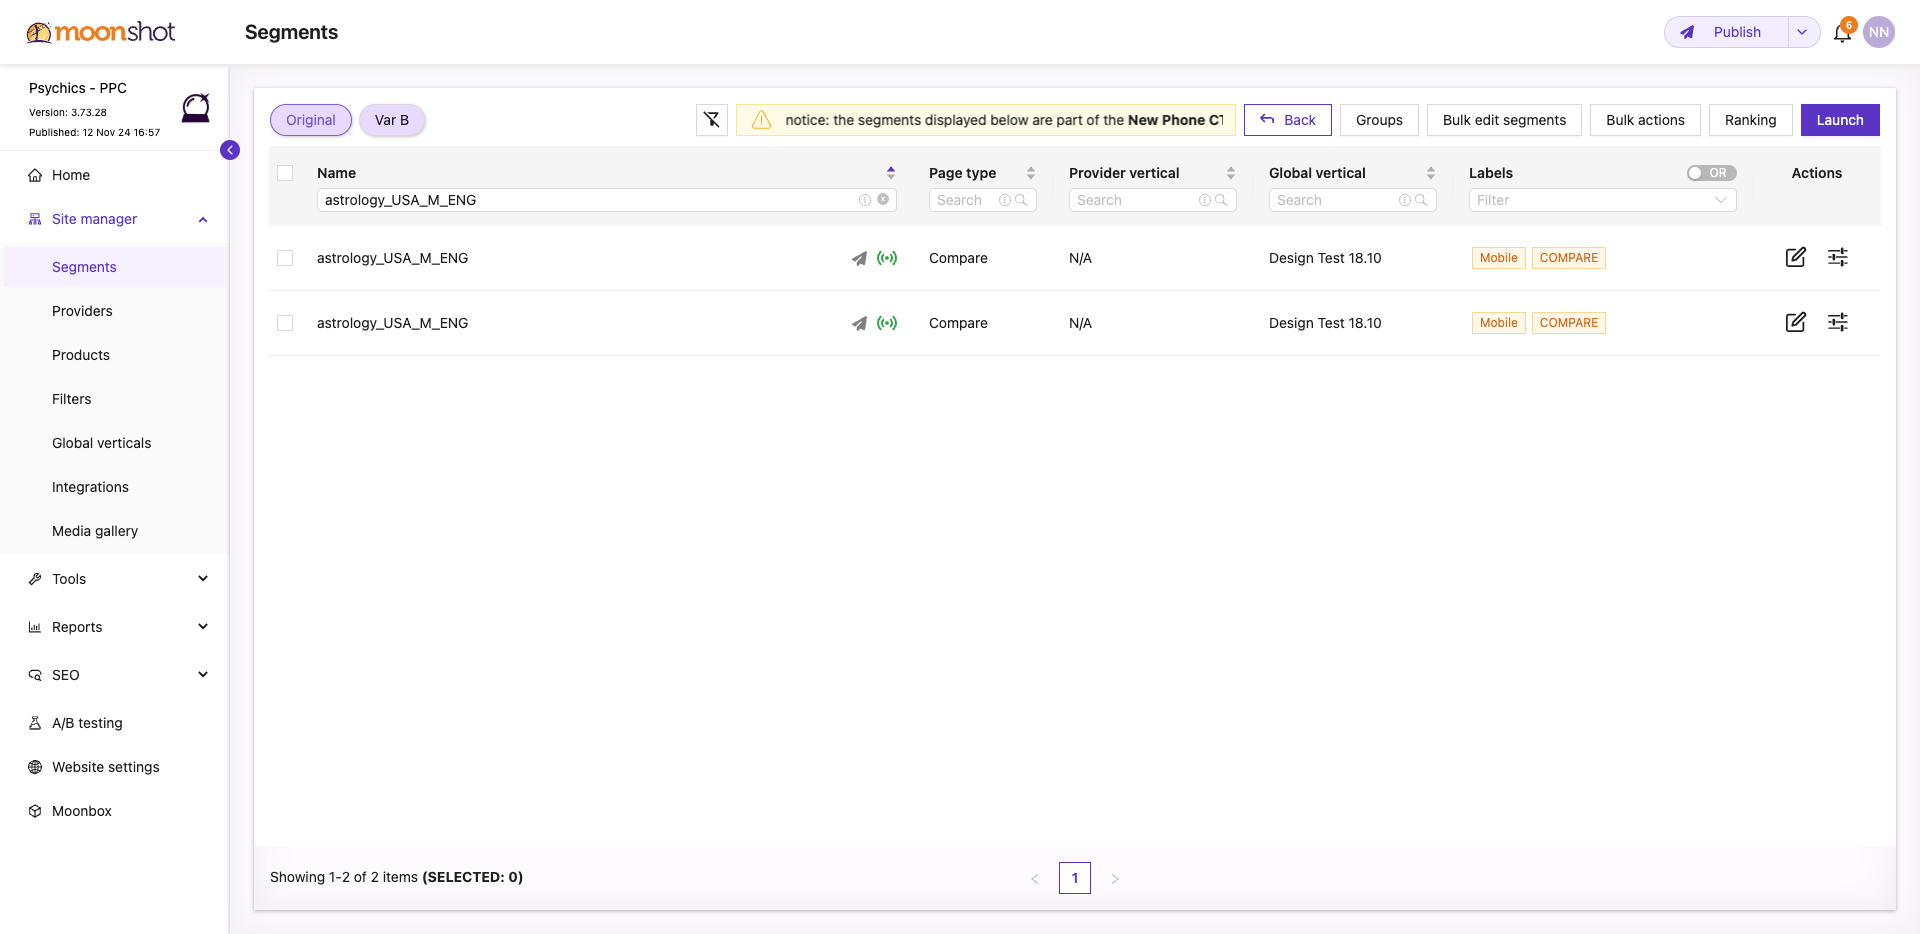This screenshot has width=1920, height=934.
Task: Collapse the Site manager section
Action: point(203,219)
